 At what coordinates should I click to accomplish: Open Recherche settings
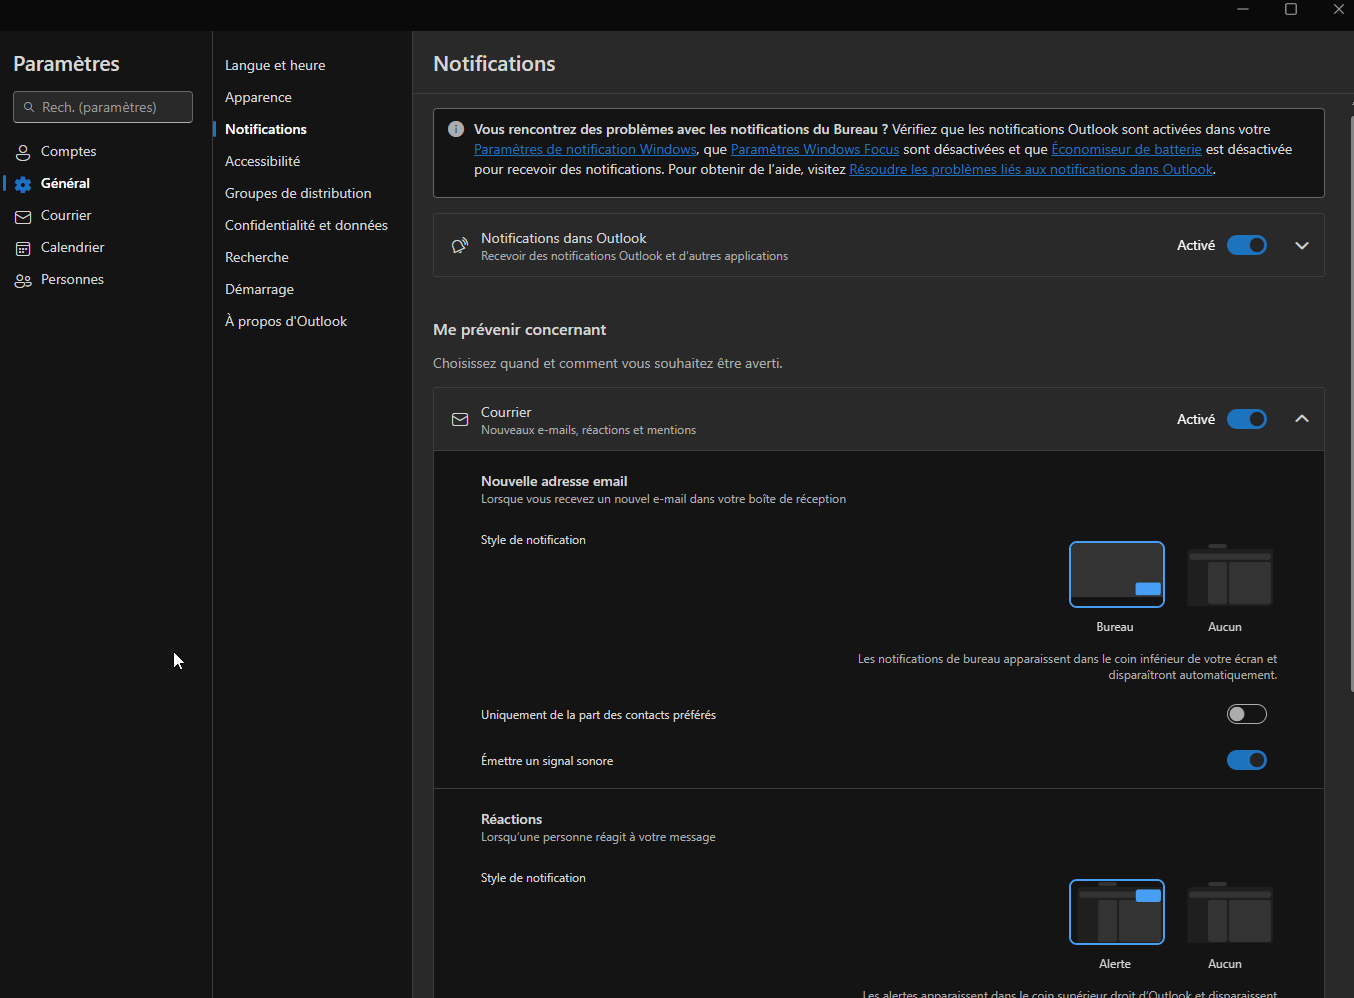257,257
